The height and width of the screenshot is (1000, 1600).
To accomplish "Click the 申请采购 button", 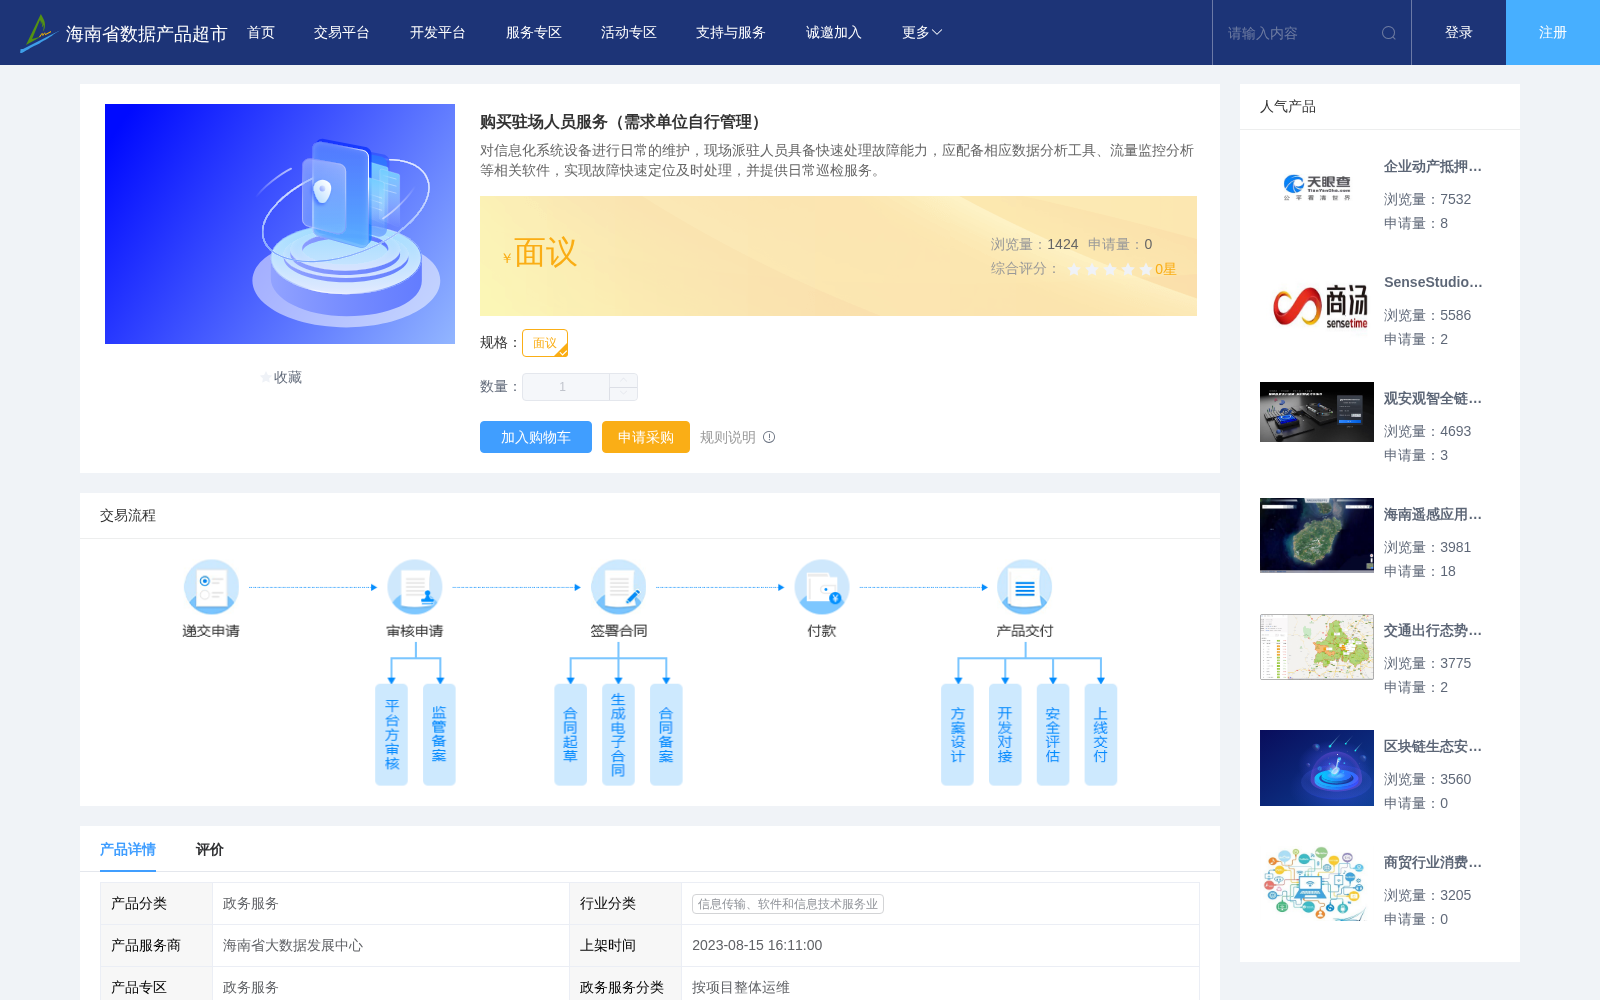I will pyautogui.click(x=646, y=437).
